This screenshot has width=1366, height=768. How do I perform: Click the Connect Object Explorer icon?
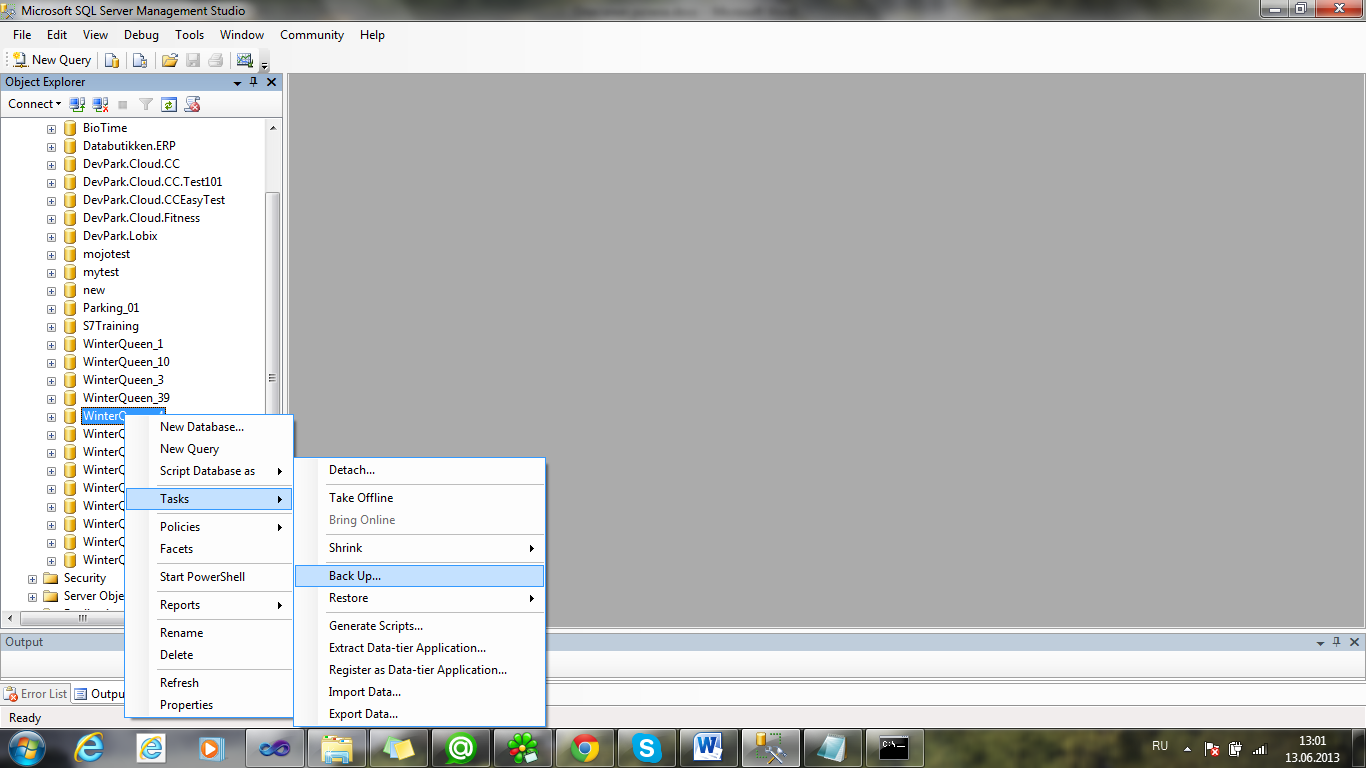[x=77, y=104]
